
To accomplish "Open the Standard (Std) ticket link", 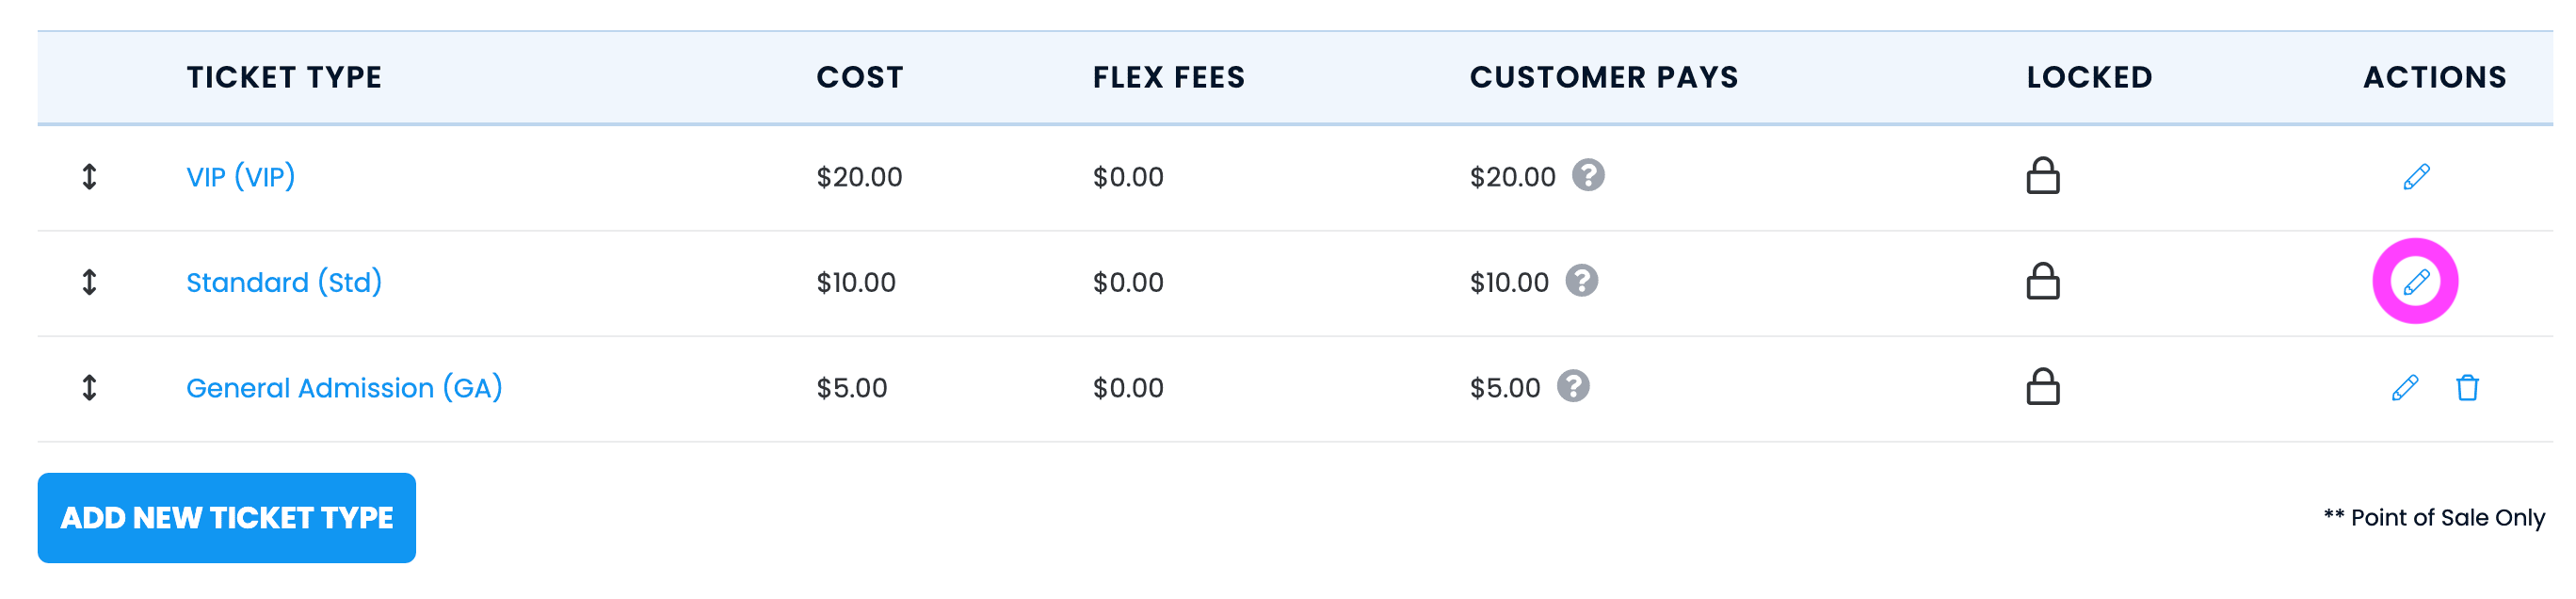I will [284, 282].
